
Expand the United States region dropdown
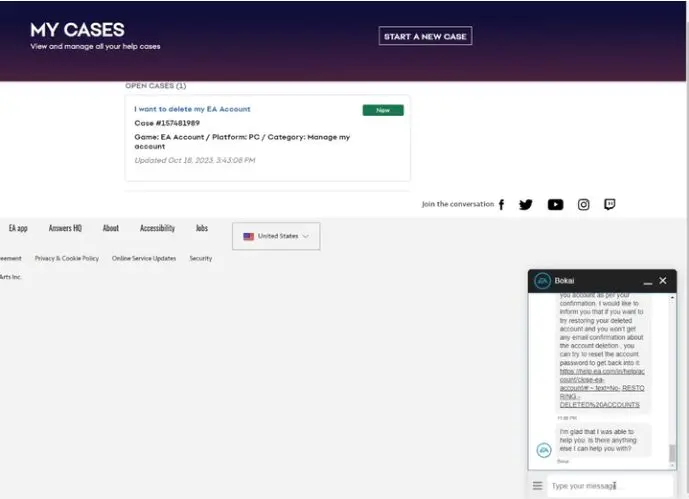tap(276, 236)
